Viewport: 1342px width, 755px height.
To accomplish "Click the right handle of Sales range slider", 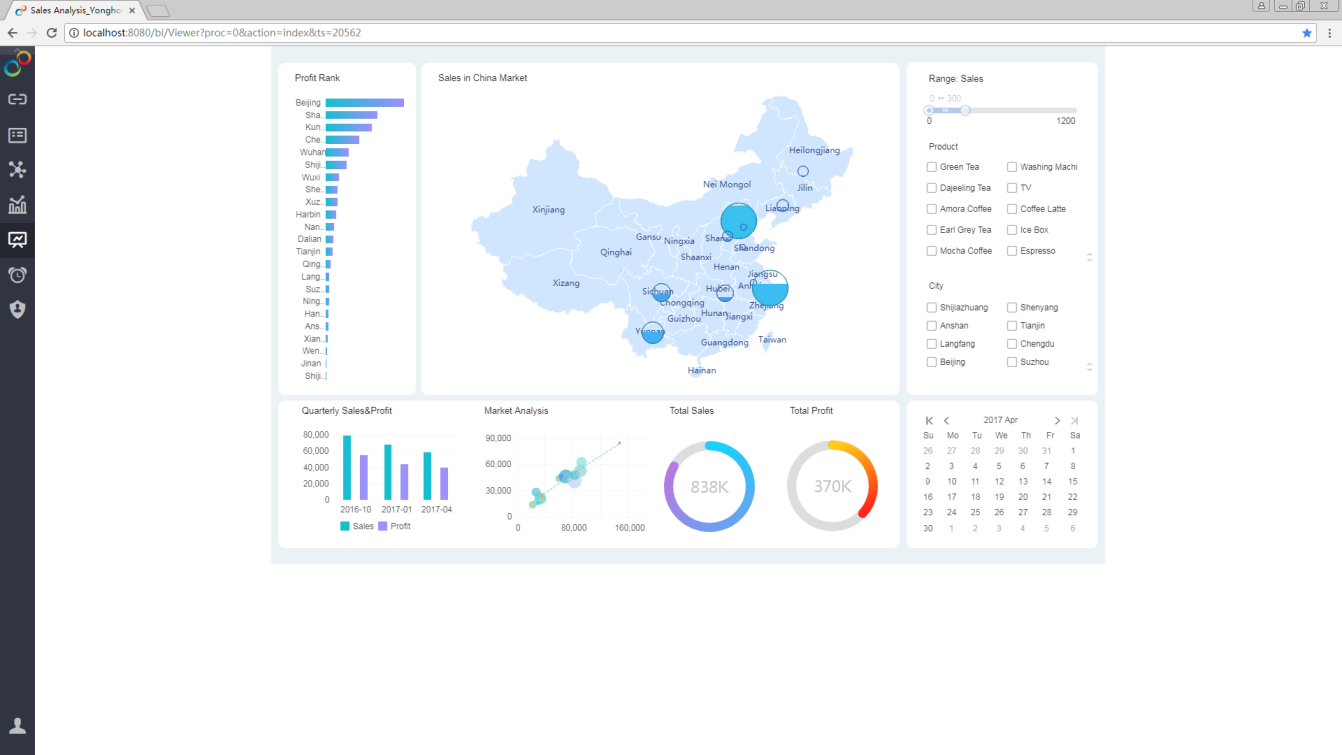I will (965, 110).
